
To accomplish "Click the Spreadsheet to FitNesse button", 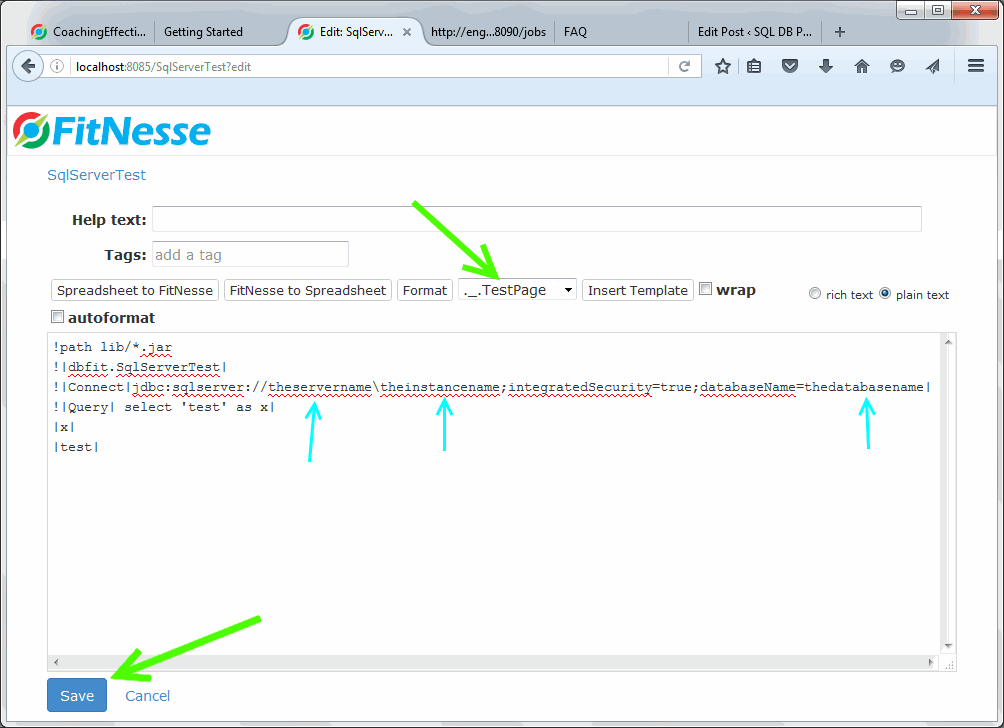I will coord(135,290).
